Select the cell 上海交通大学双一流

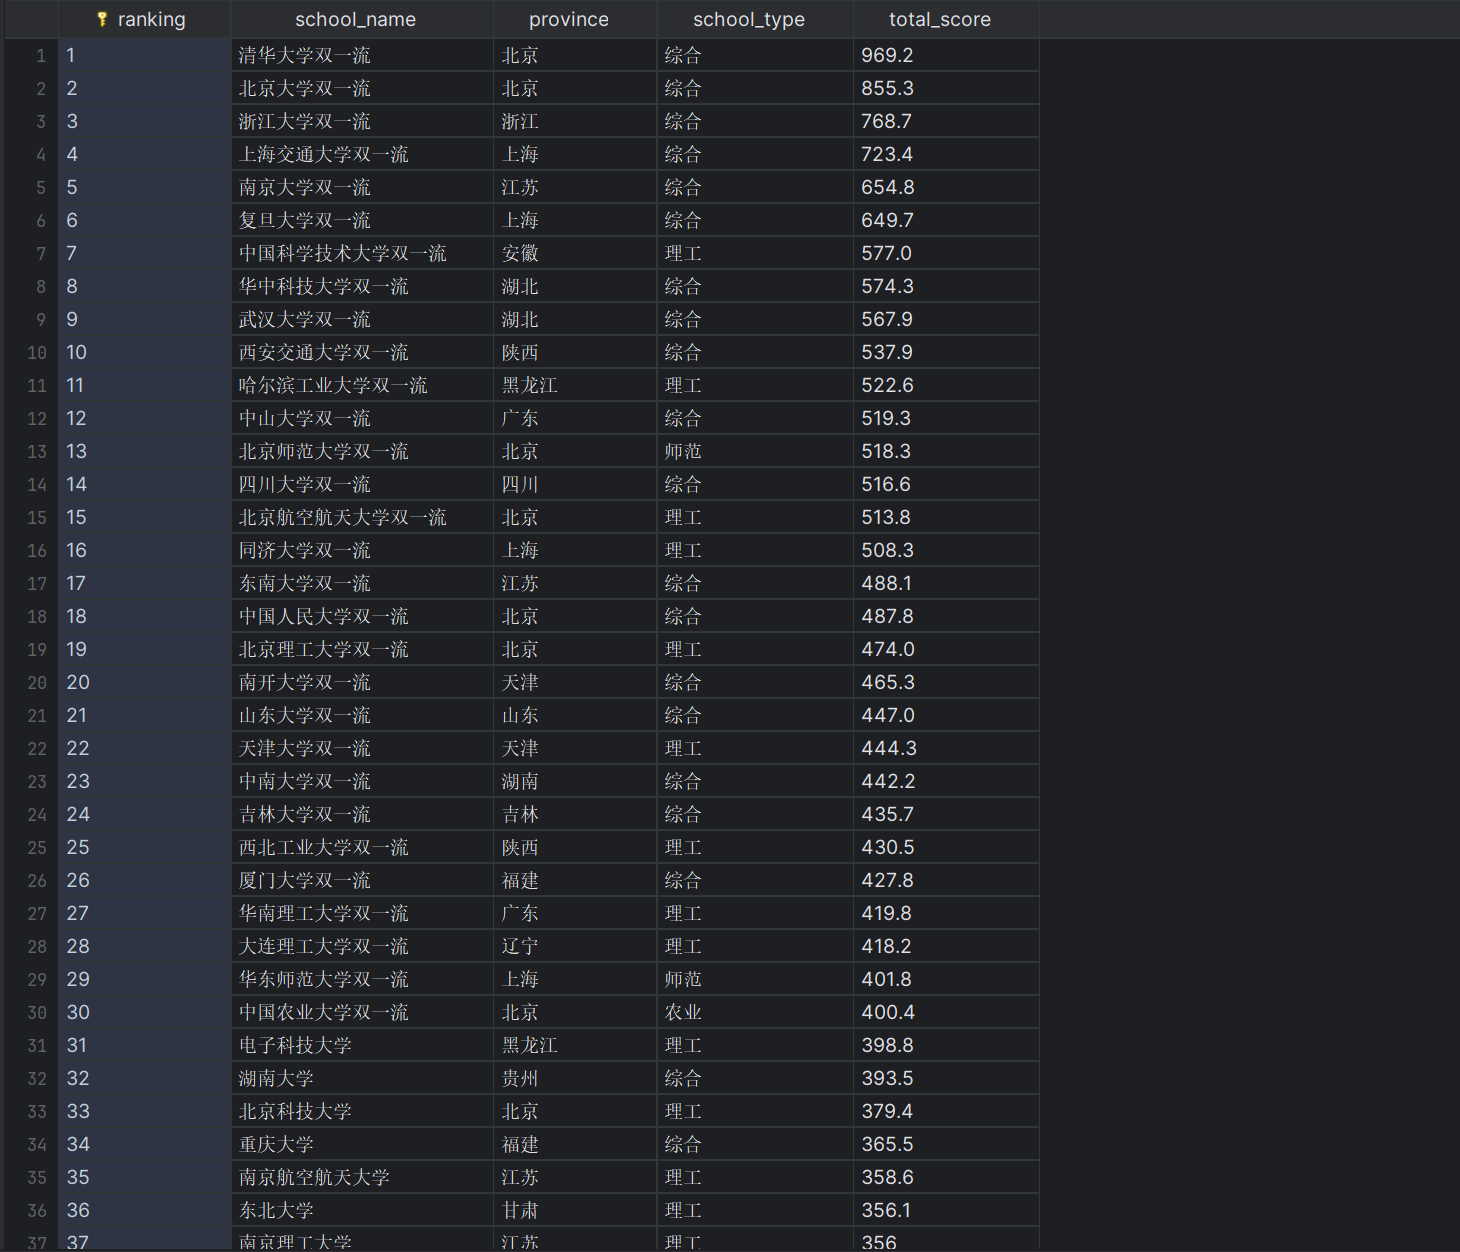pyautogui.click(x=362, y=154)
